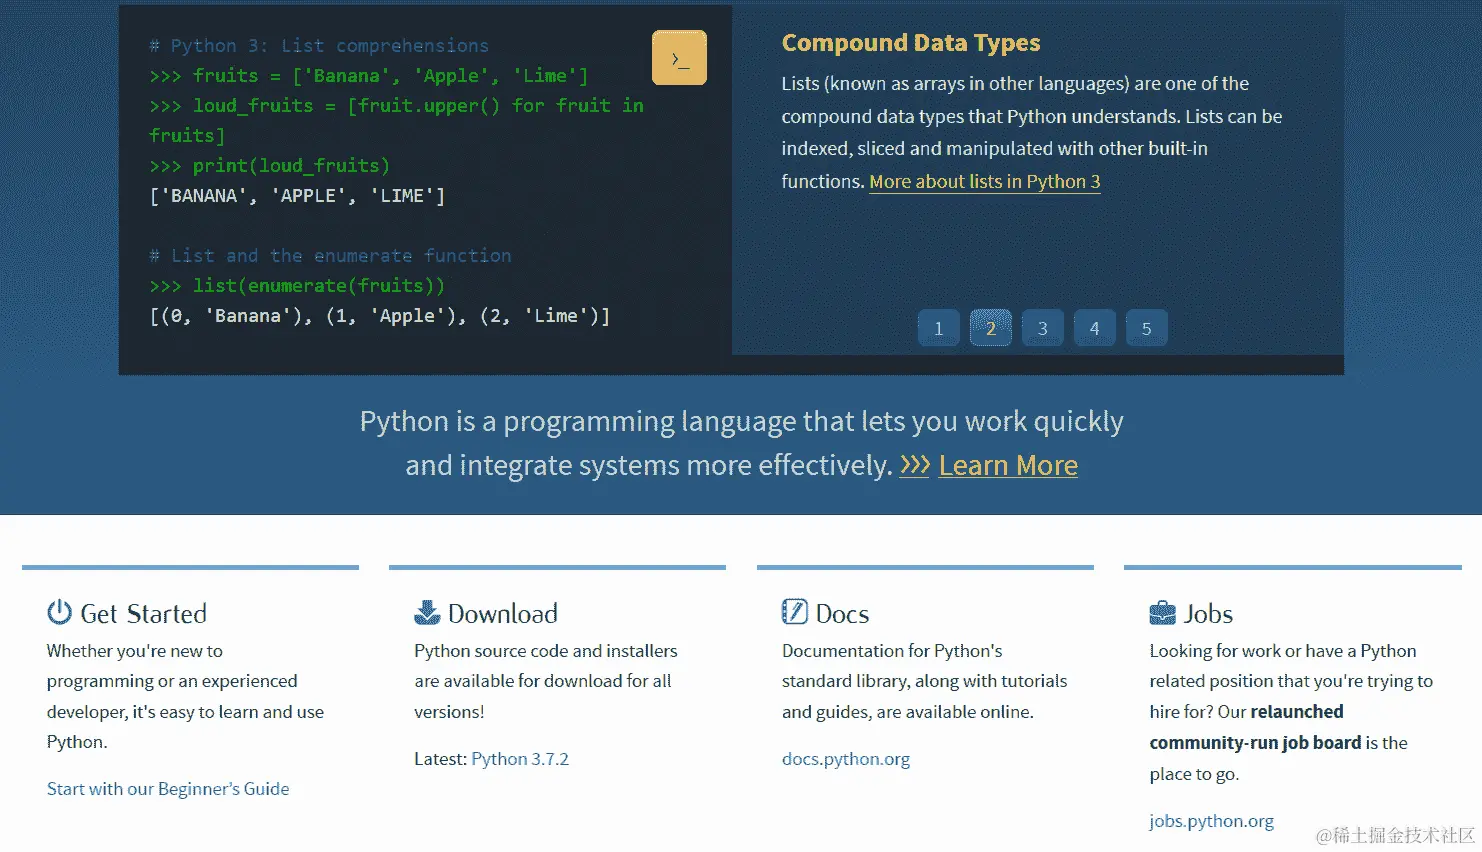The image size is (1482, 852).
Task: Switch to carousel slide 3
Action: click(x=1043, y=328)
